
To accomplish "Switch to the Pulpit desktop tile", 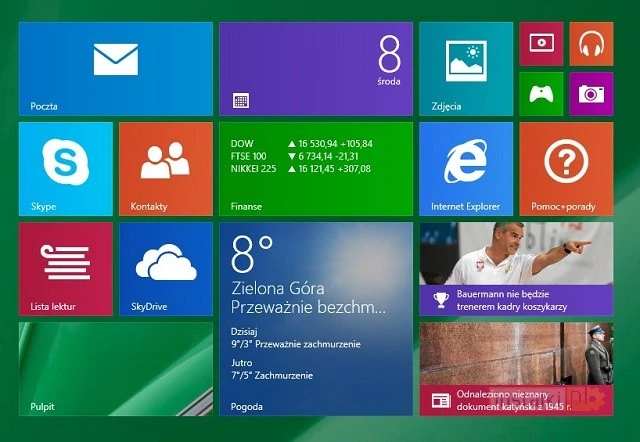I will click(115, 368).
